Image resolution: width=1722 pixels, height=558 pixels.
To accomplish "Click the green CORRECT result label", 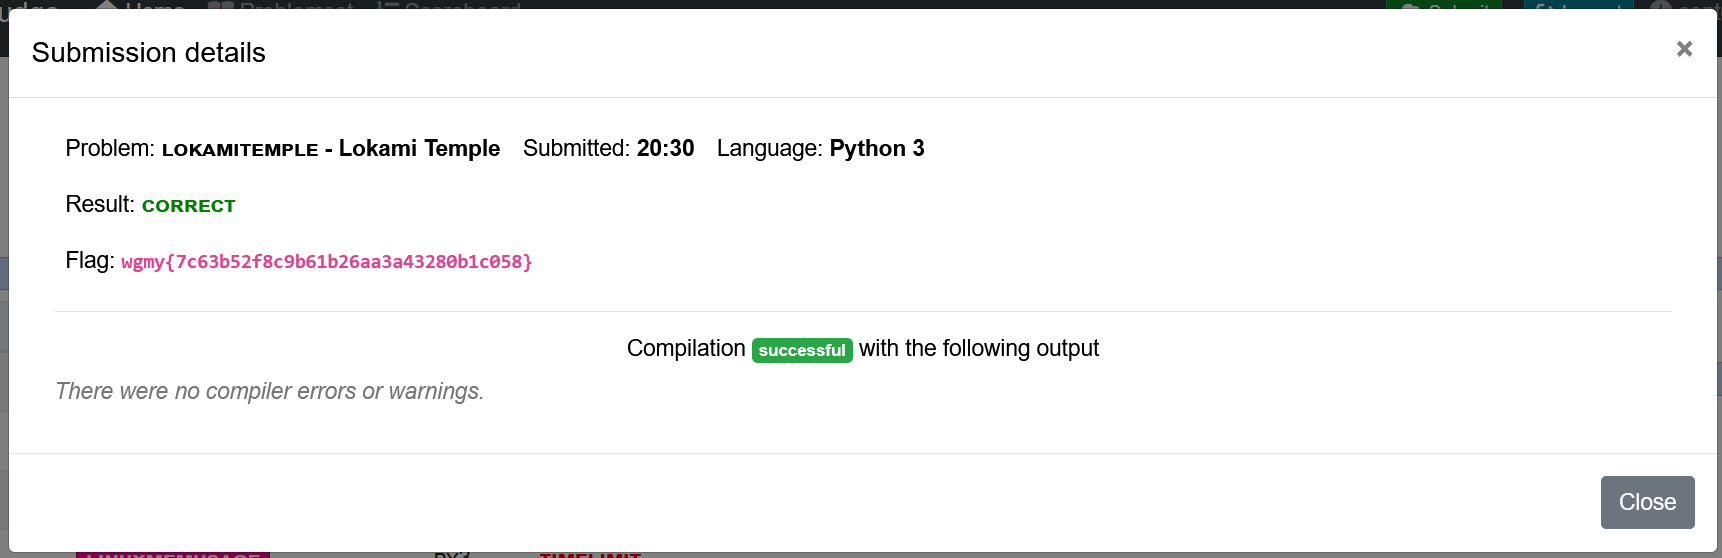I will (189, 206).
